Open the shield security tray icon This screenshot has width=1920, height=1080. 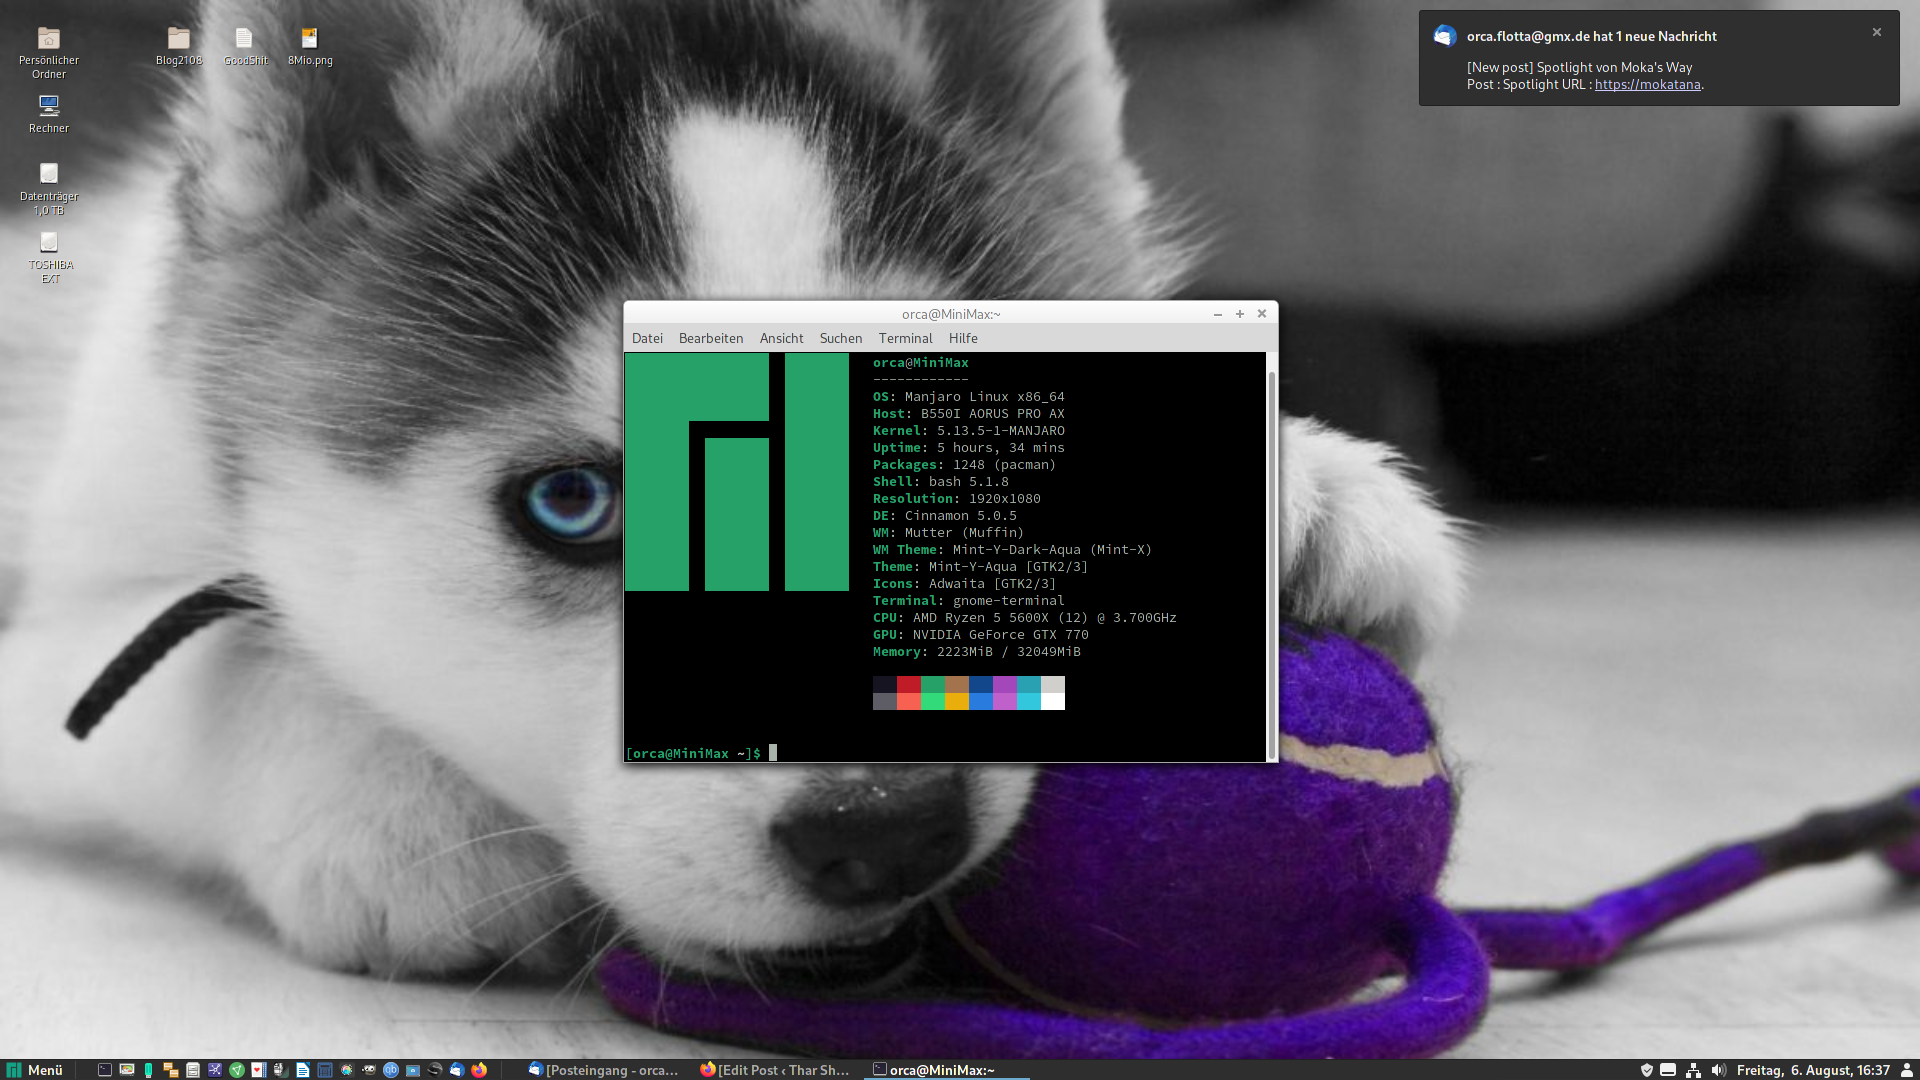coord(1647,1070)
